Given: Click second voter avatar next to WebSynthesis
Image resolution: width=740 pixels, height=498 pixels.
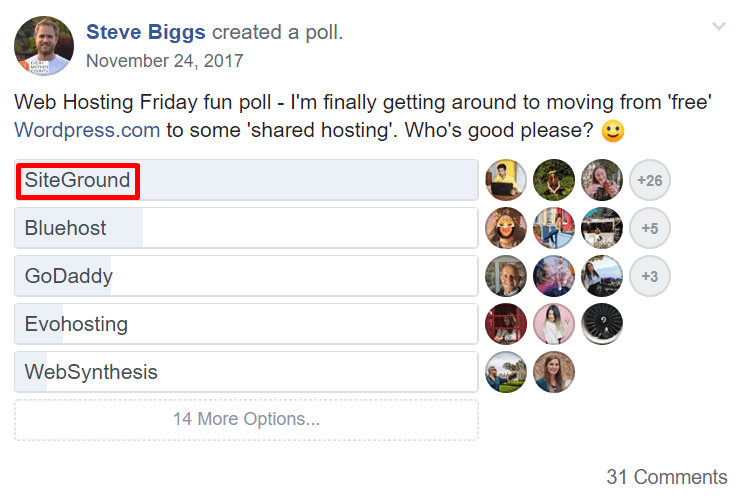Looking at the screenshot, I should point(554,372).
